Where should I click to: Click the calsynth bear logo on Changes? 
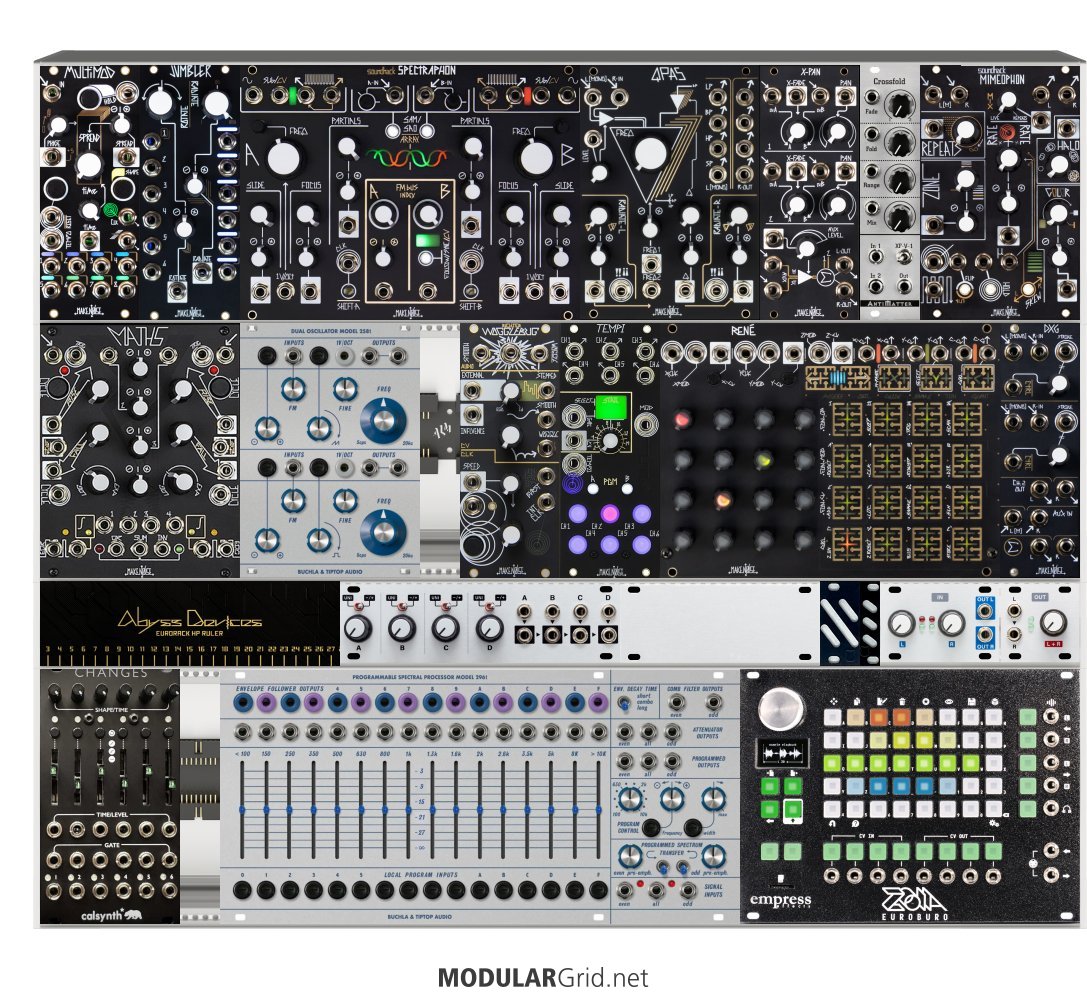click(x=133, y=914)
